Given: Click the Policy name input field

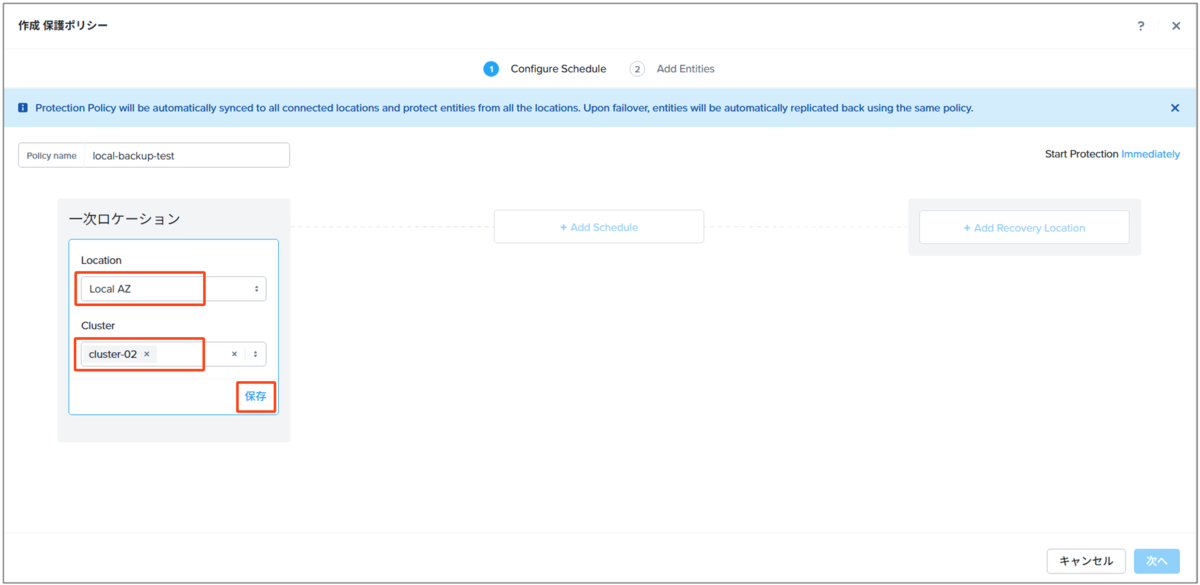Looking at the screenshot, I should pos(154,155).
